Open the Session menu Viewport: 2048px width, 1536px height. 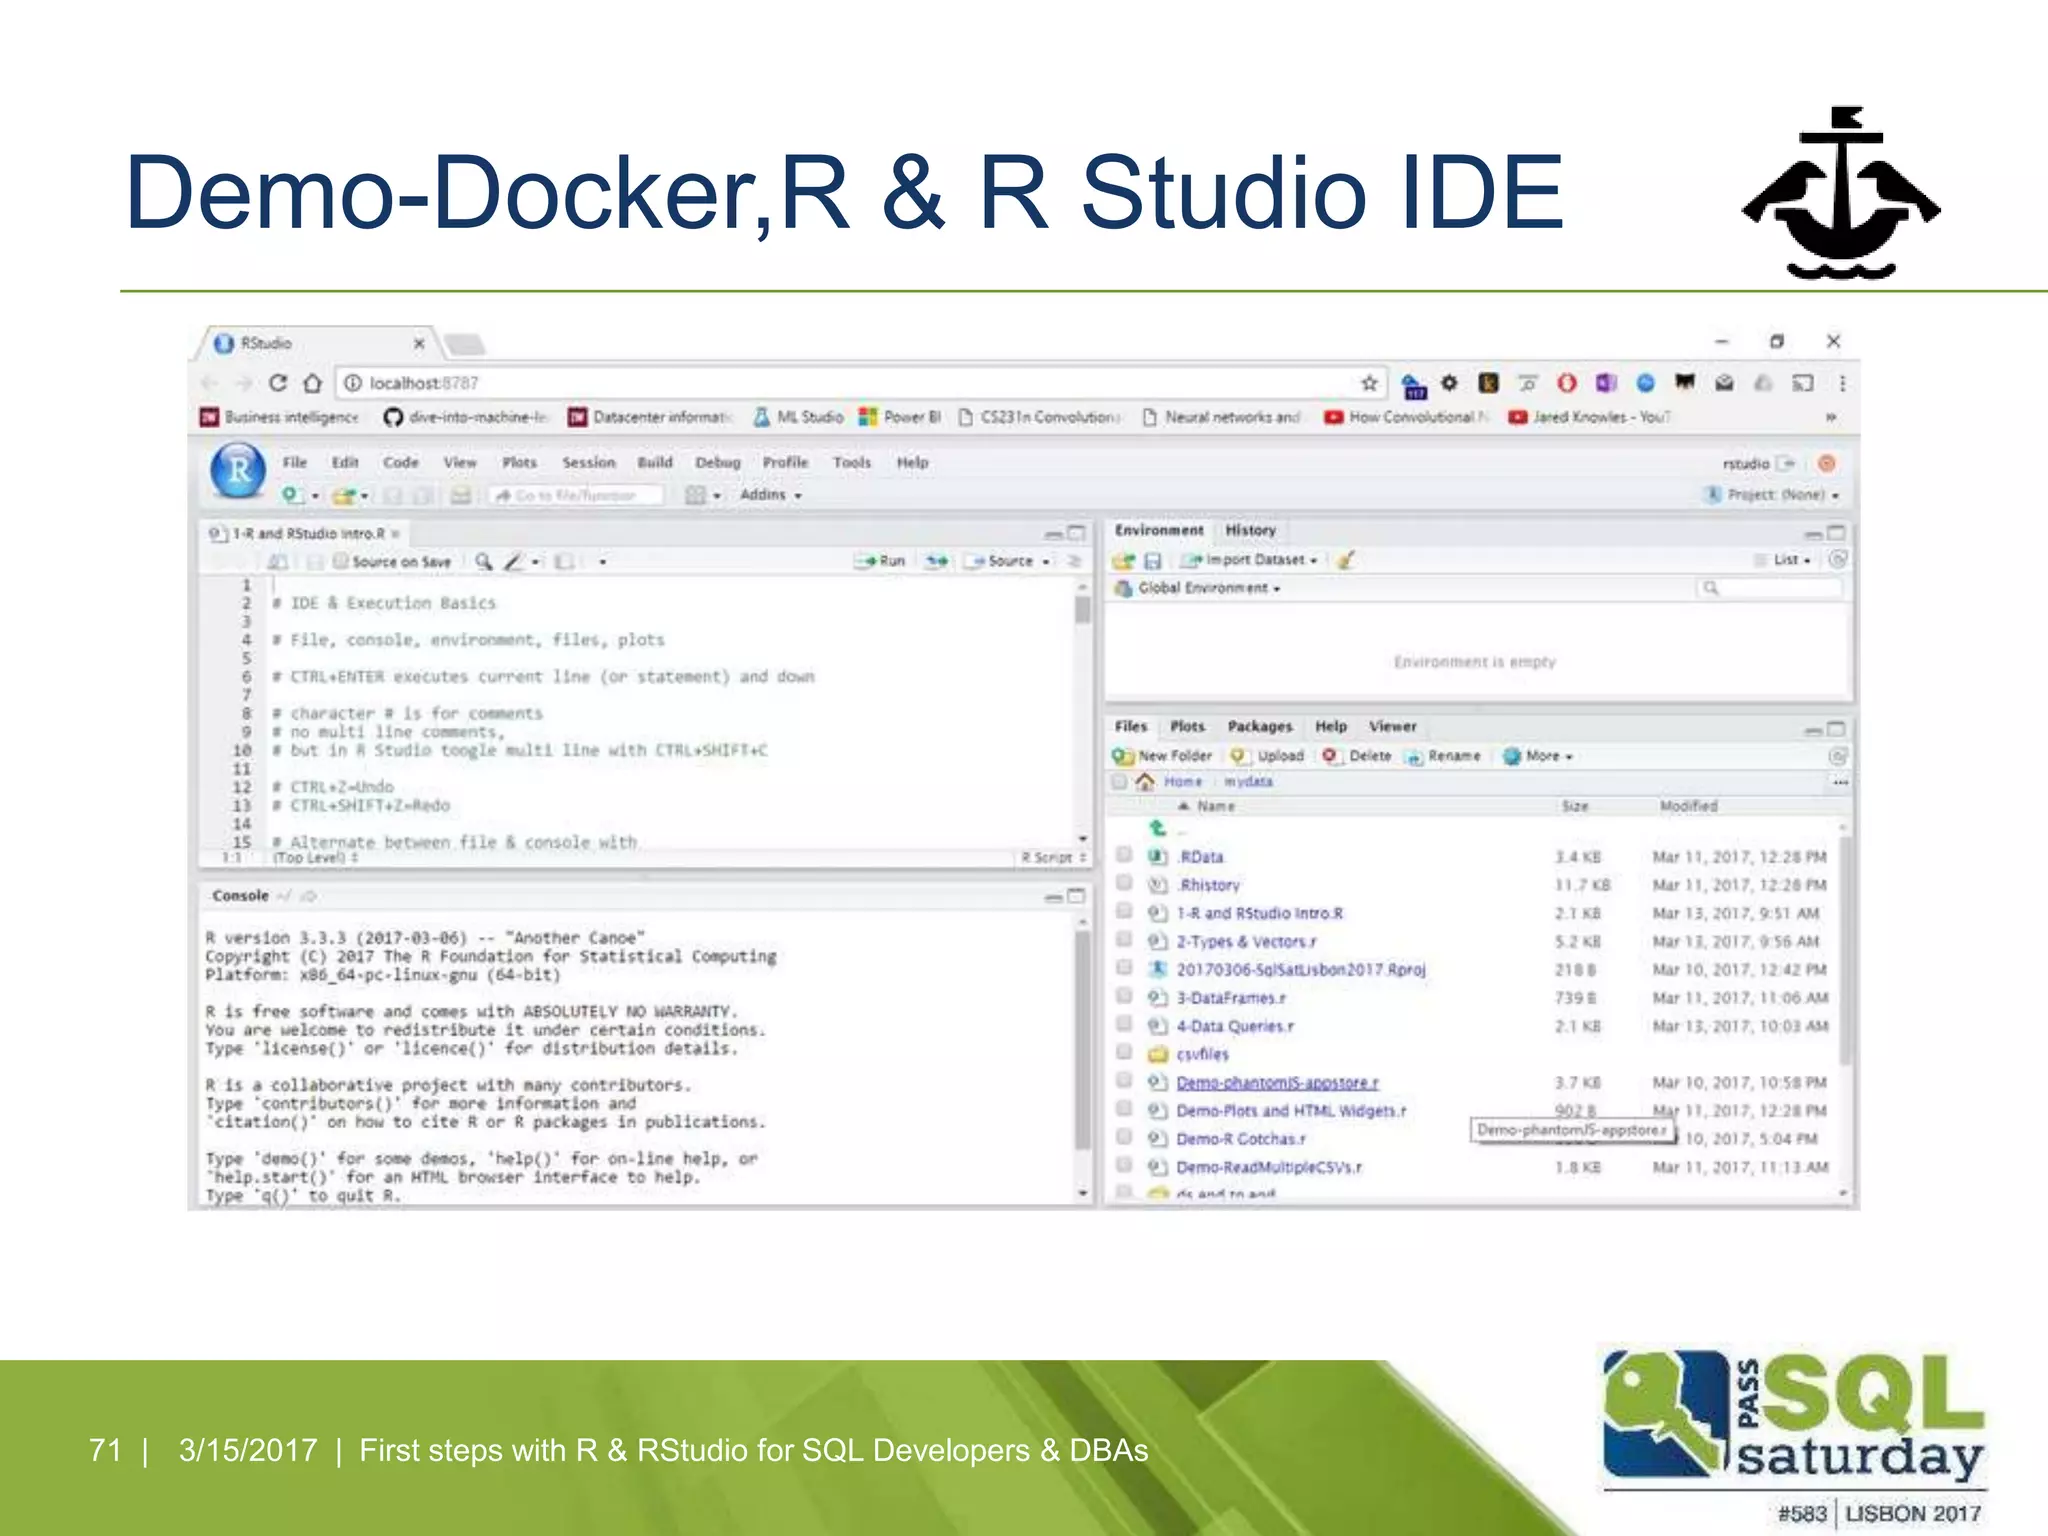[588, 462]
